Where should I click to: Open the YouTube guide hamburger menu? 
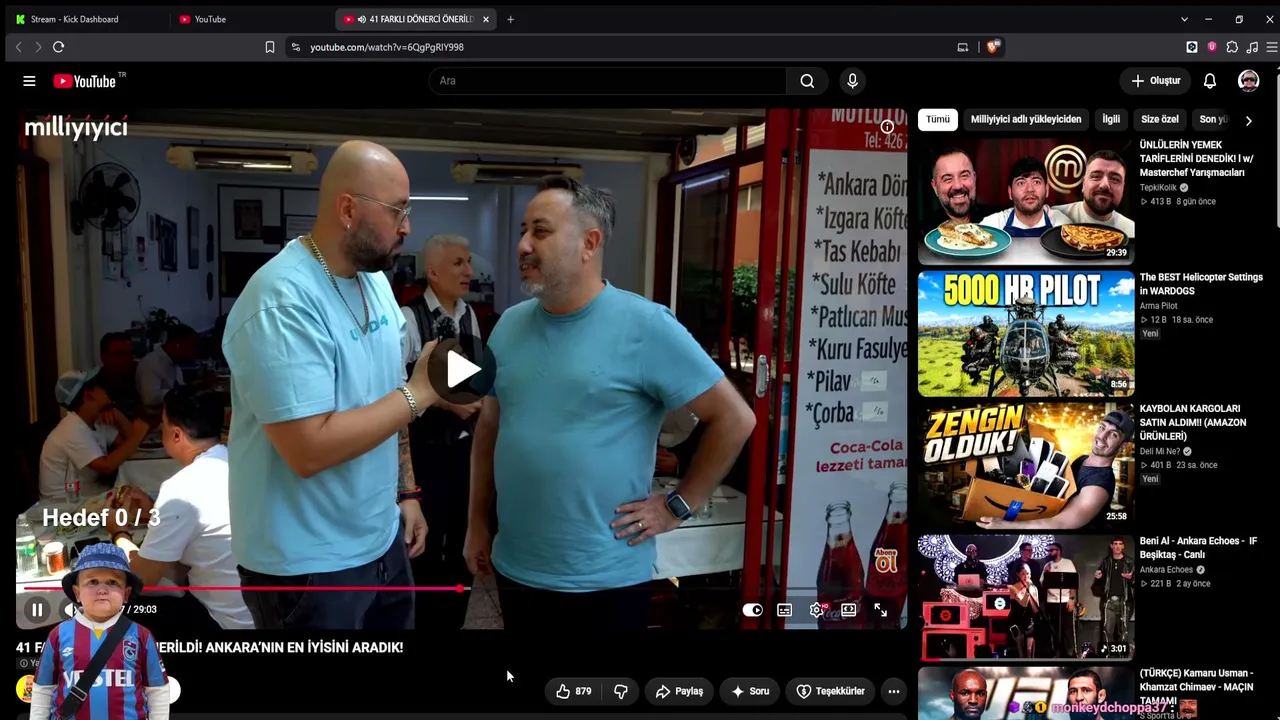[x=29, y=81]
